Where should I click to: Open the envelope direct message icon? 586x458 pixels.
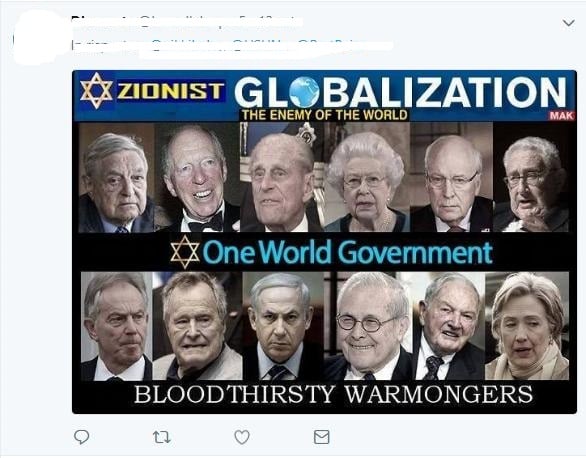click(321, 437)
